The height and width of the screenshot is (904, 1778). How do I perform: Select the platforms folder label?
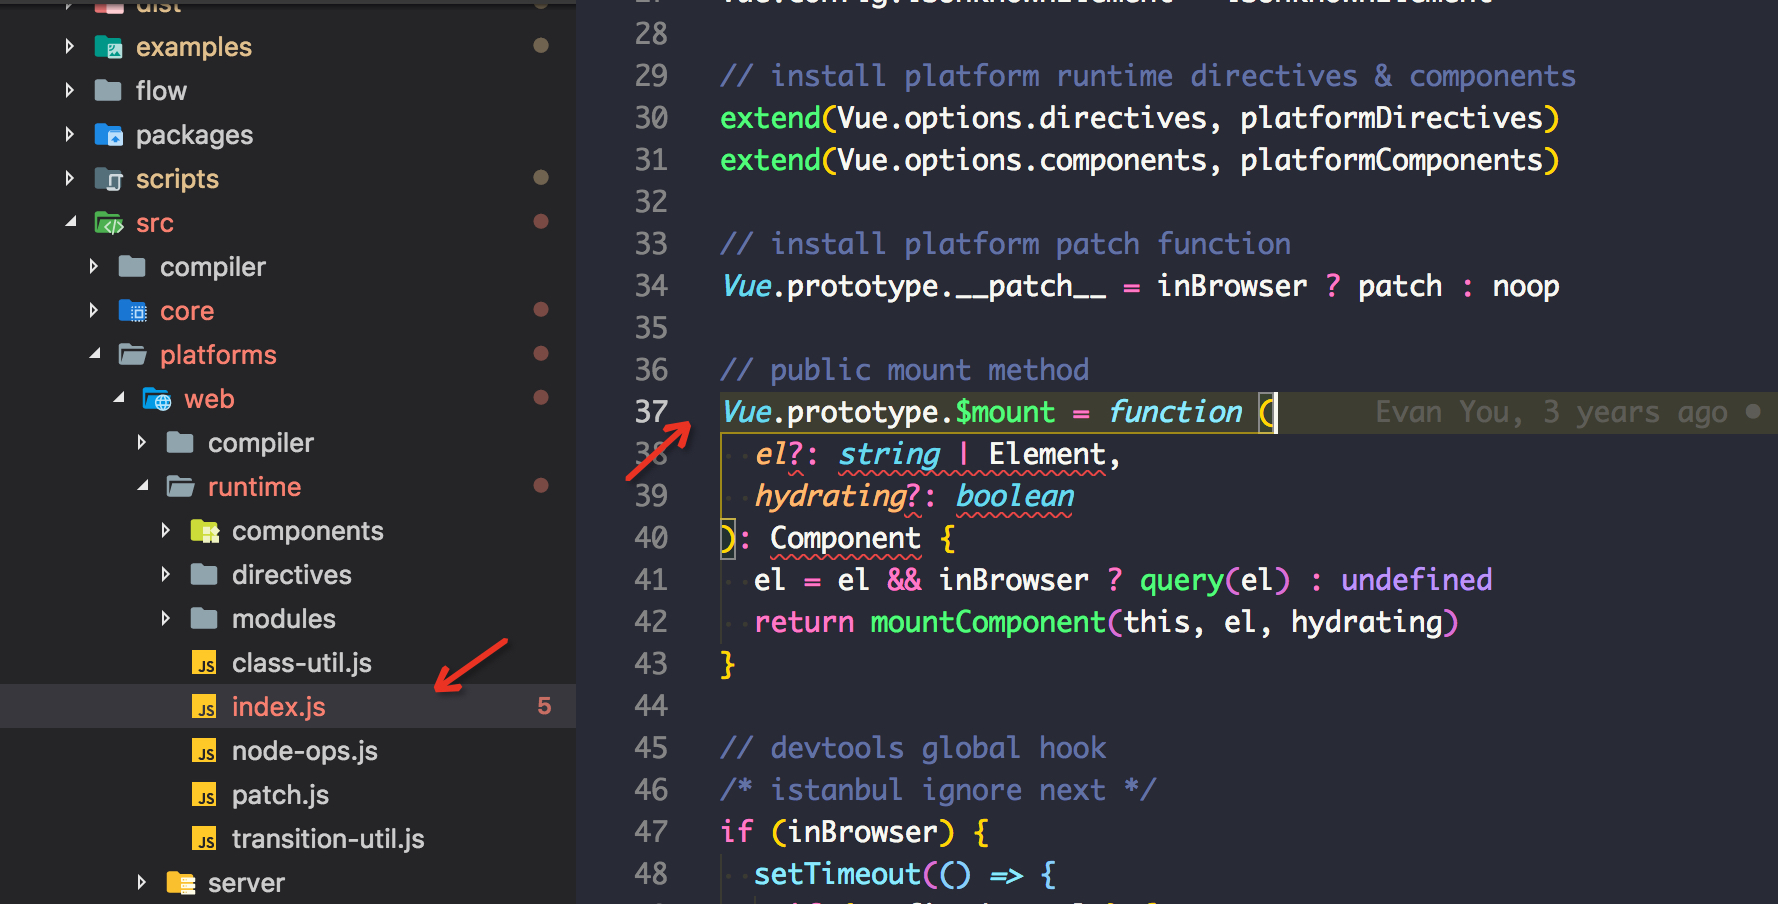click(x=218, y=355)
